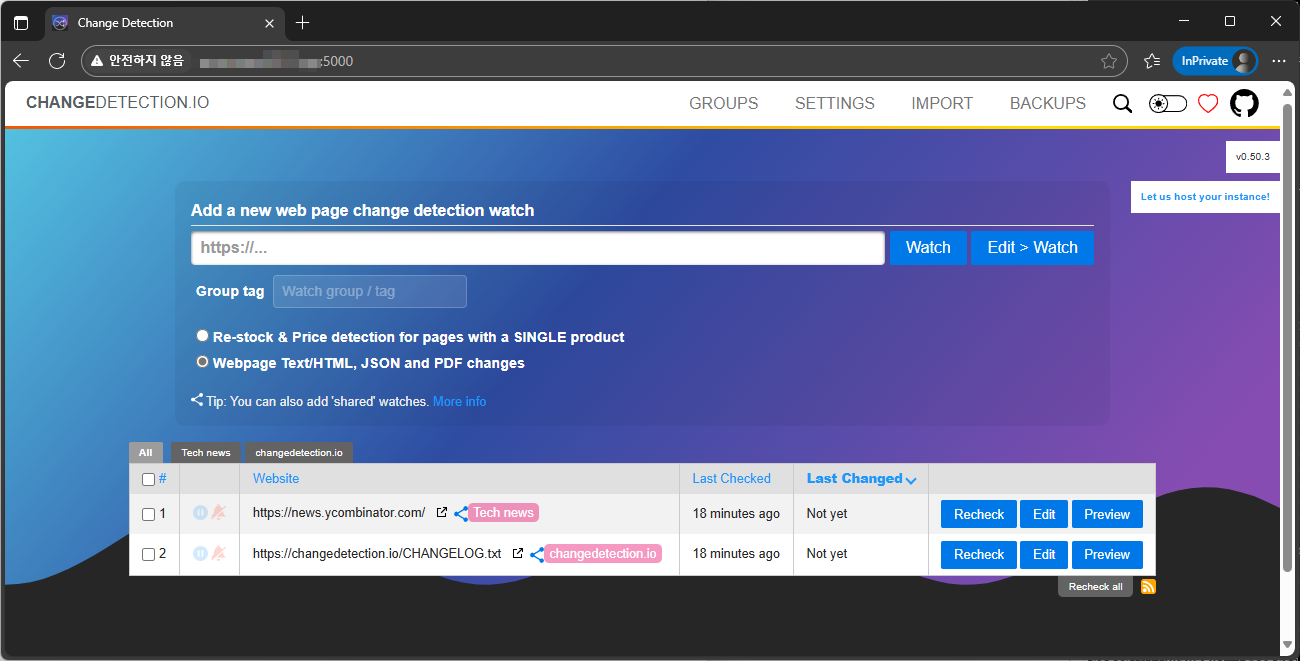Sort by Last Checked column
The image size is (1300, 661).
731,478
